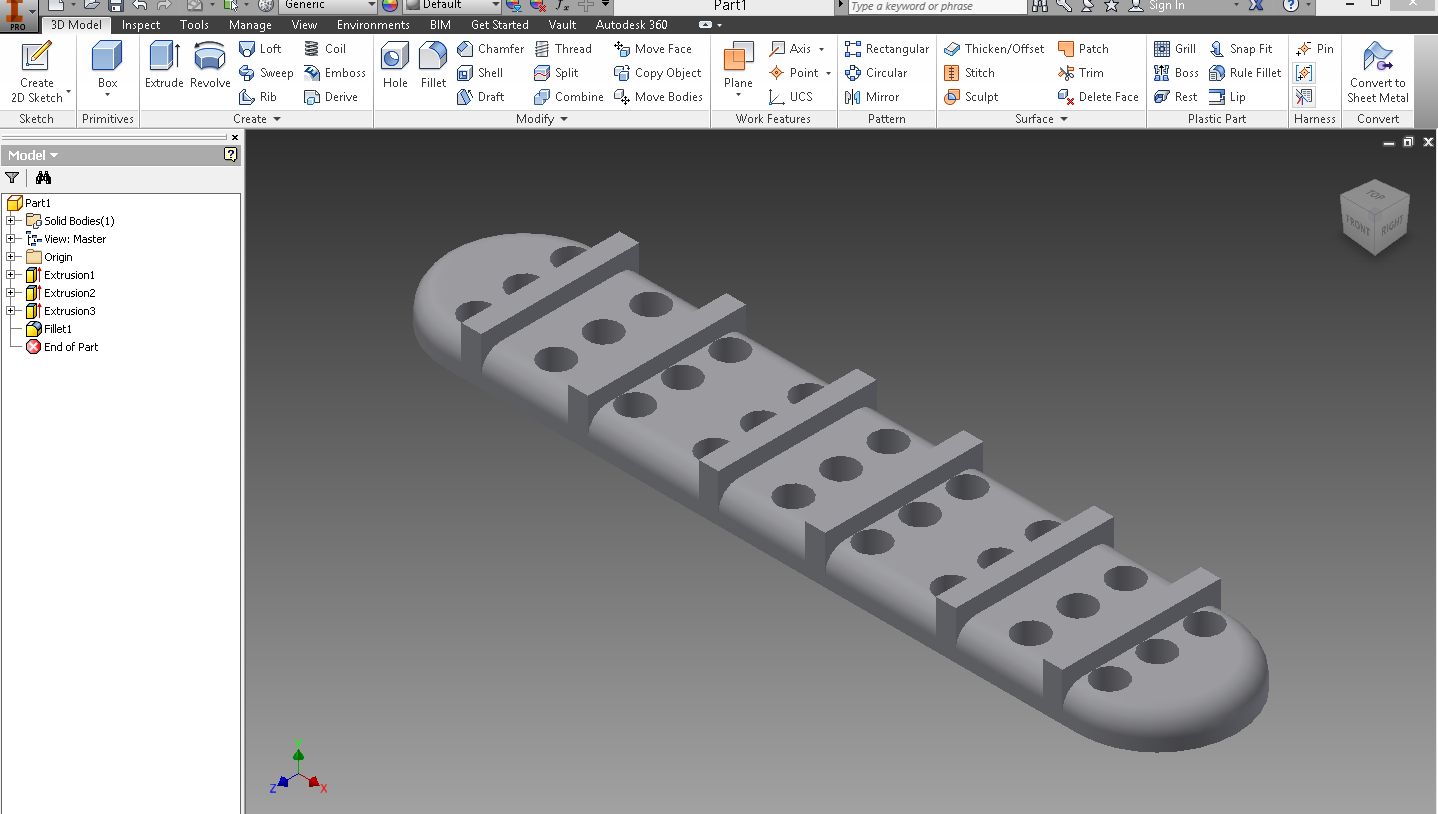Viewport: 1438px width, 814px height.
Task: Choose the Loft tool
Action: pos(260,49)
